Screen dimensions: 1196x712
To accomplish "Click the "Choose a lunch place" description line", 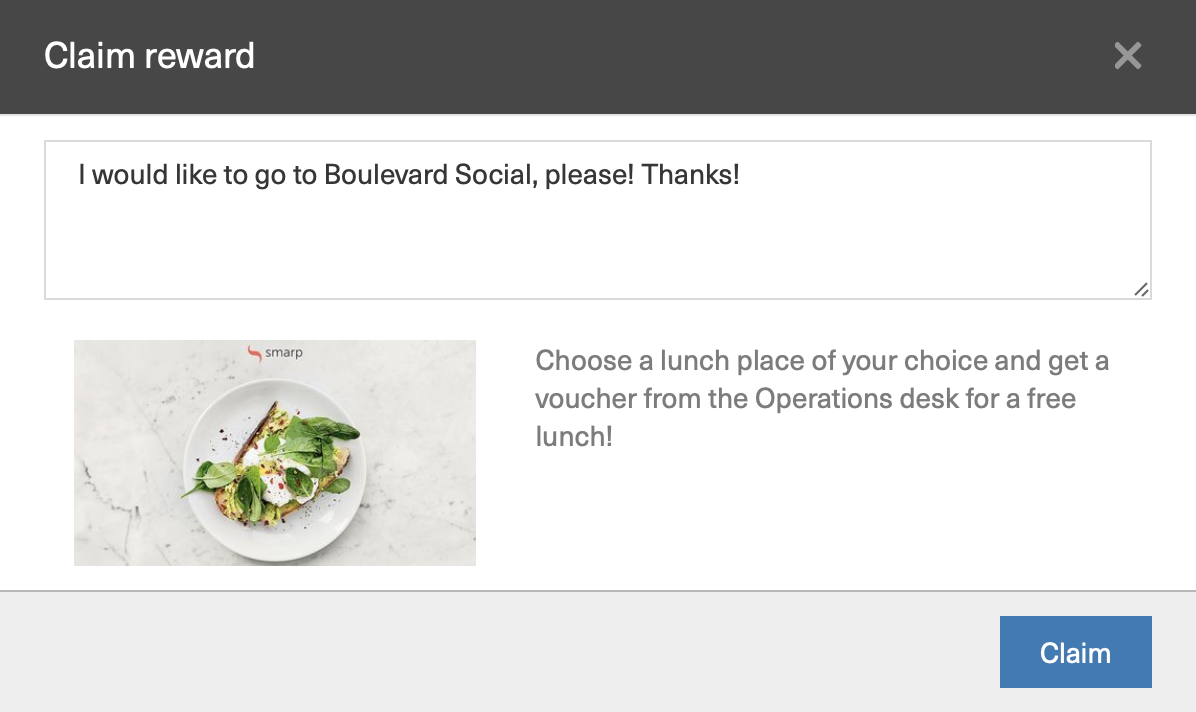I will 821,360.
